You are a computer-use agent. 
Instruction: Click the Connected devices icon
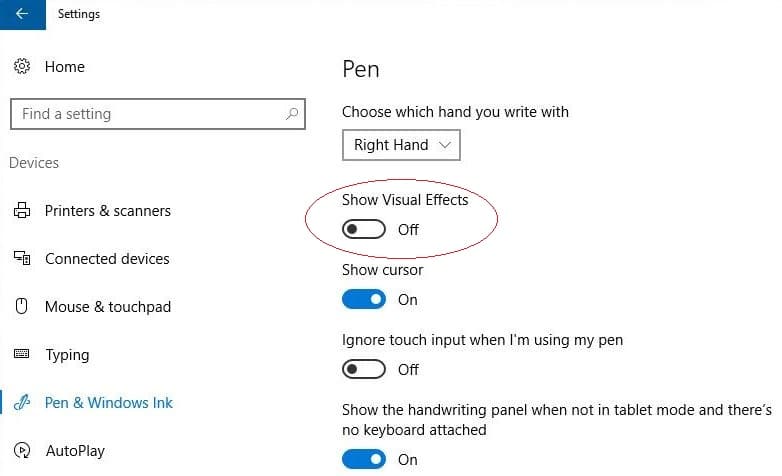22,258
